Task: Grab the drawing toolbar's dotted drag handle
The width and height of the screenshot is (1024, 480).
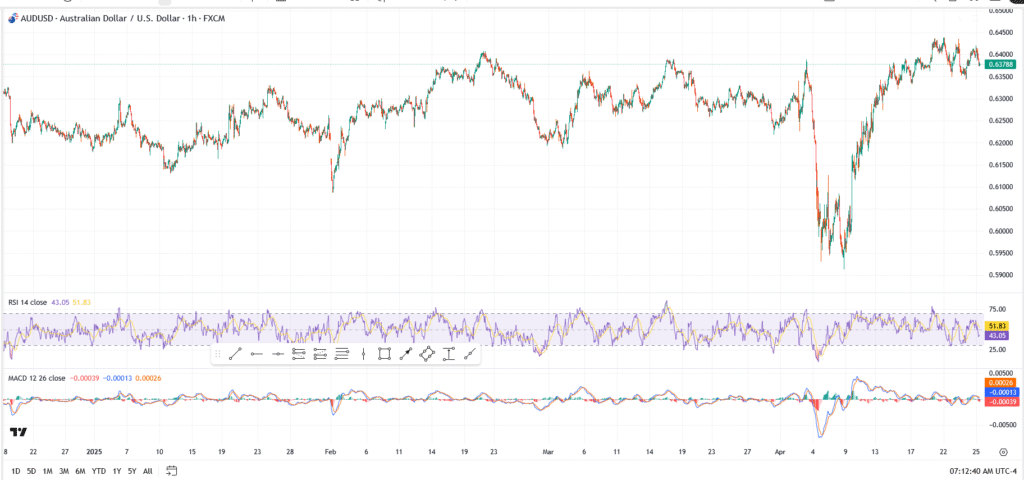Action: (x=218, y=353)
